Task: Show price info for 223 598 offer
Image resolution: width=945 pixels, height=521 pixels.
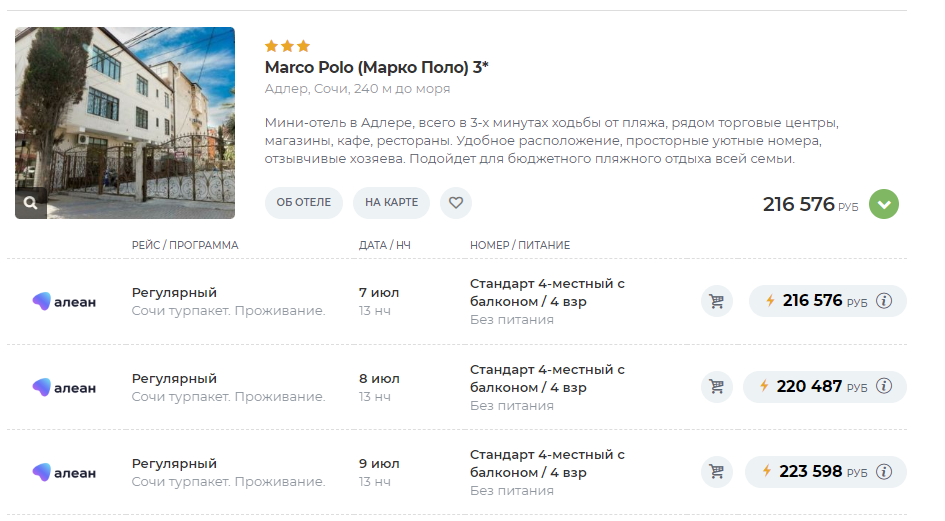Action: coord(884,472)
